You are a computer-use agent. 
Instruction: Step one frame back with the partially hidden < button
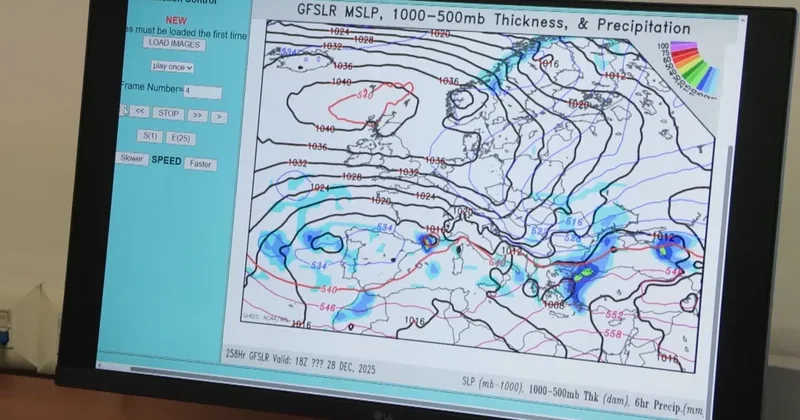coord(124,111)
